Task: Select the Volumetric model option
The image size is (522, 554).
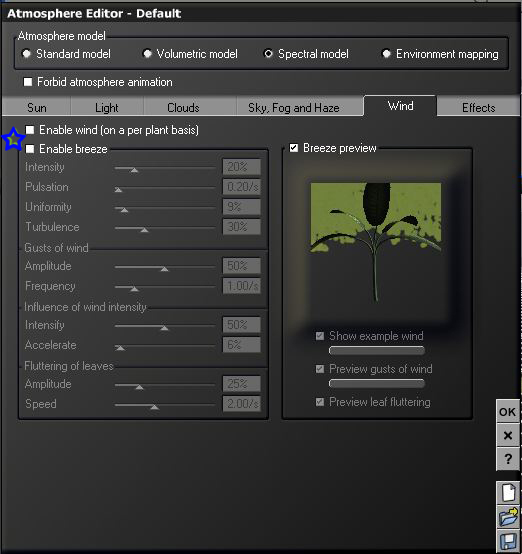Action: pyautogui.click(x=147, y=54)
